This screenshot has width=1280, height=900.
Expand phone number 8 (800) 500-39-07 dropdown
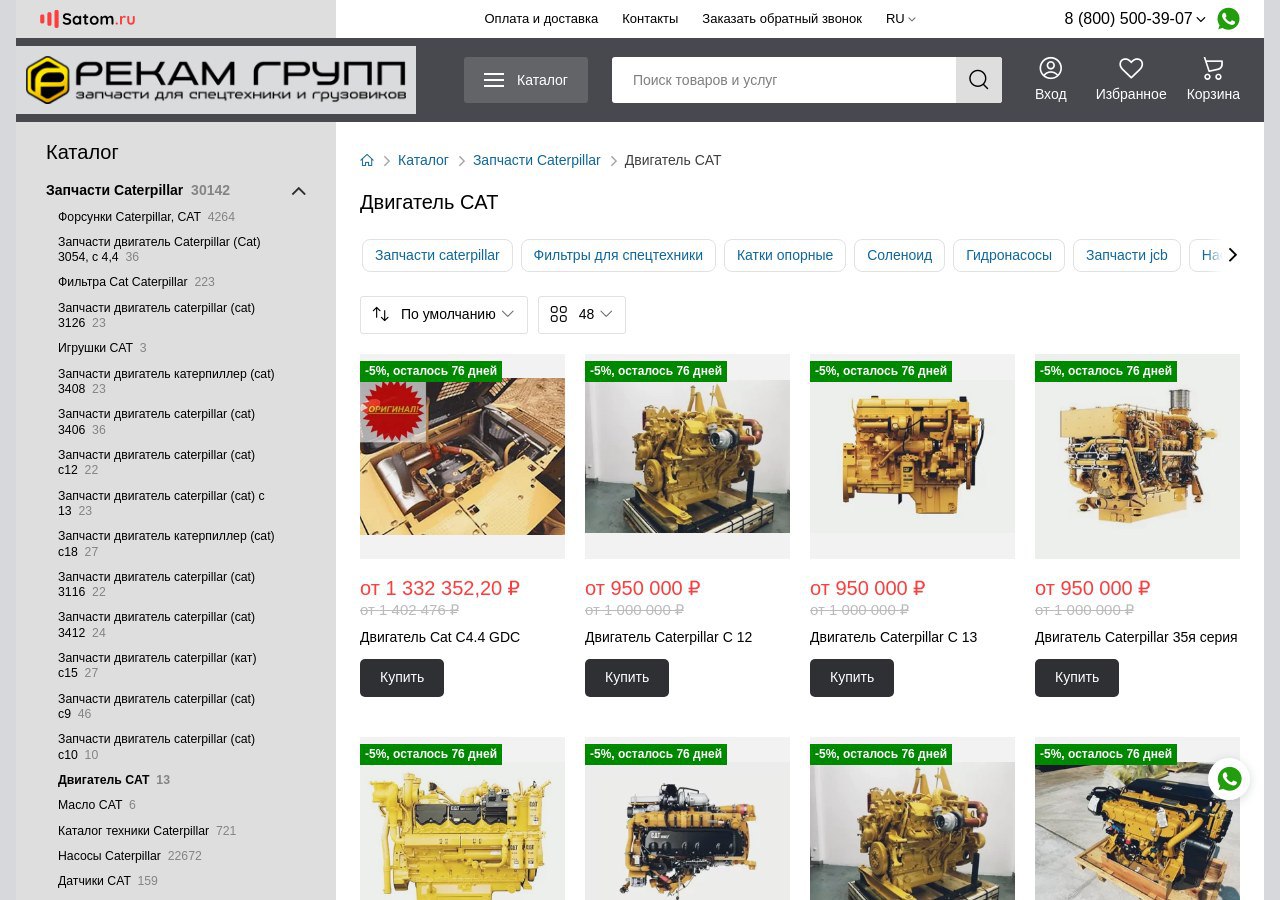pyautogui.click(x=1134, y=19)
